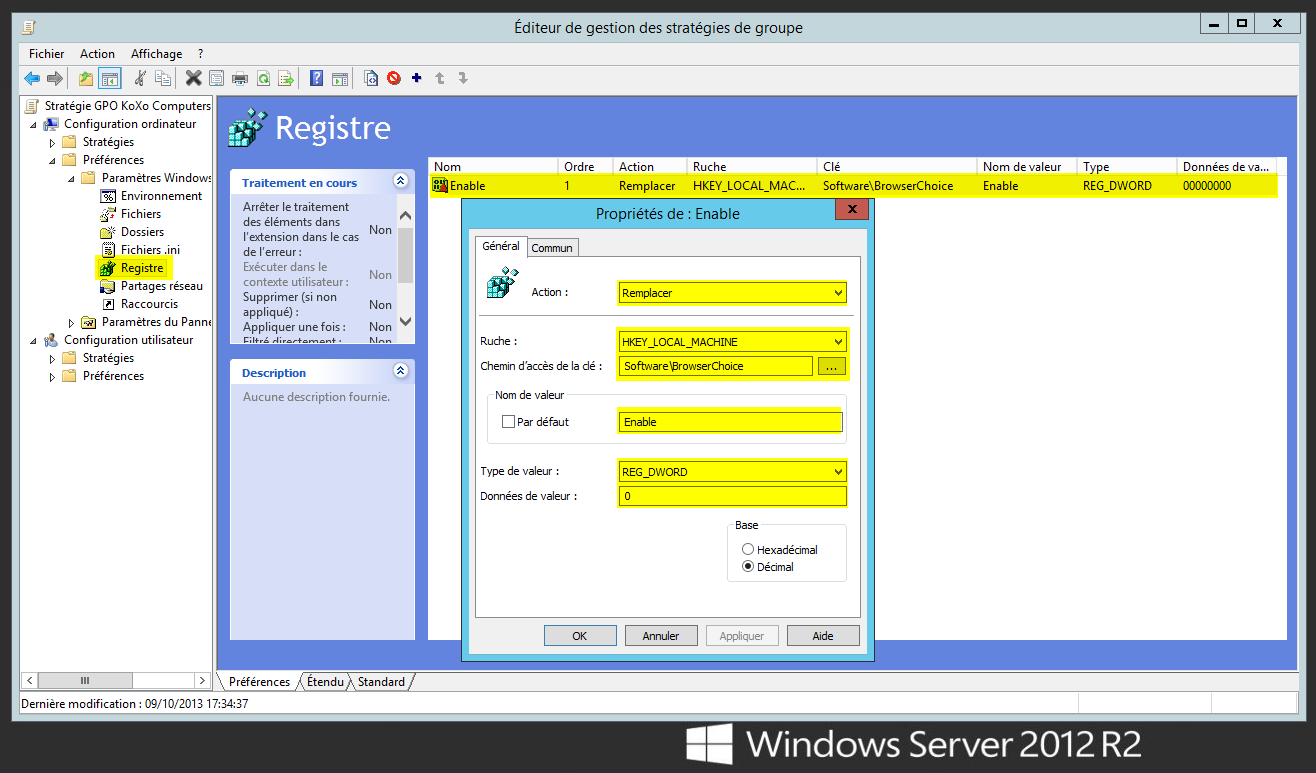Click the blue question mark help icon
Screen dimensions: 1316x773
[316, 78]
